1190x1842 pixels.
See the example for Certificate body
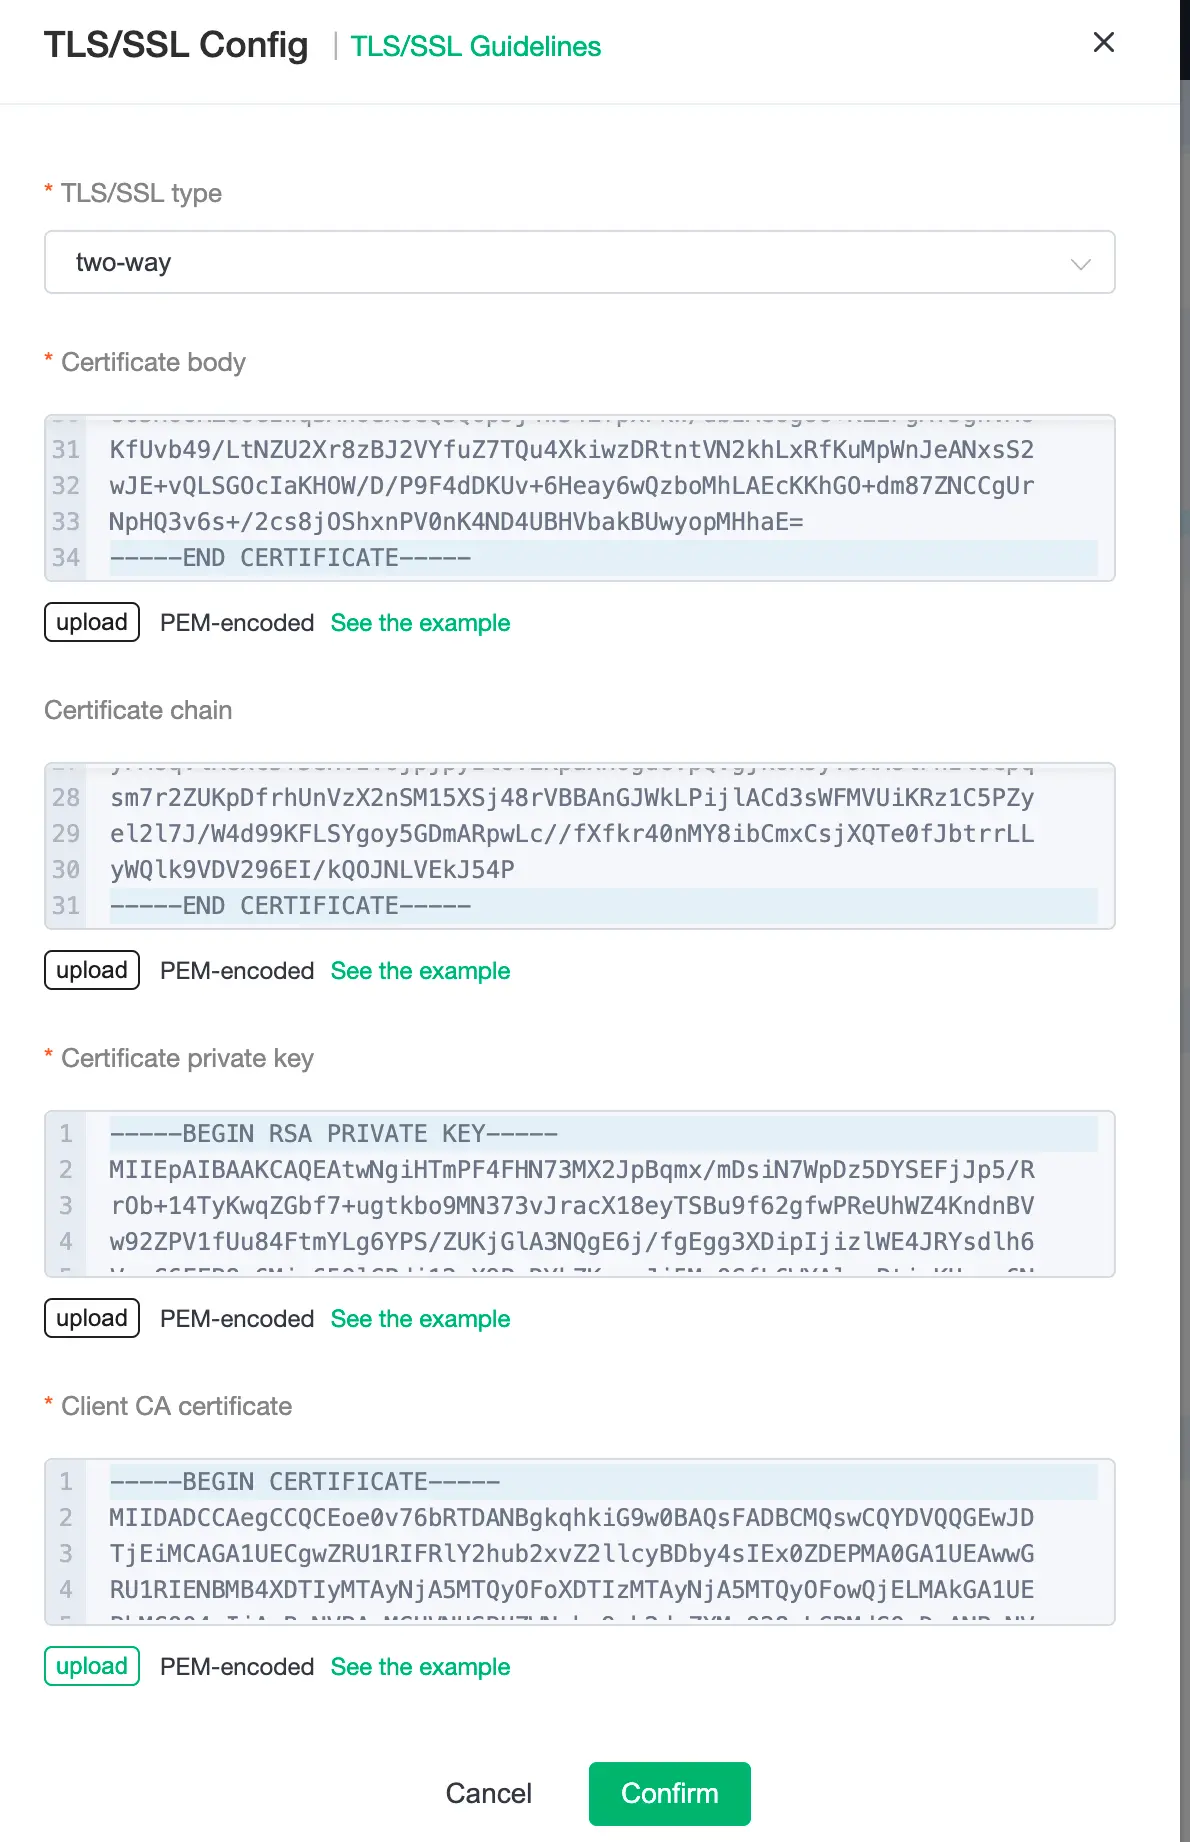[420, 623]
